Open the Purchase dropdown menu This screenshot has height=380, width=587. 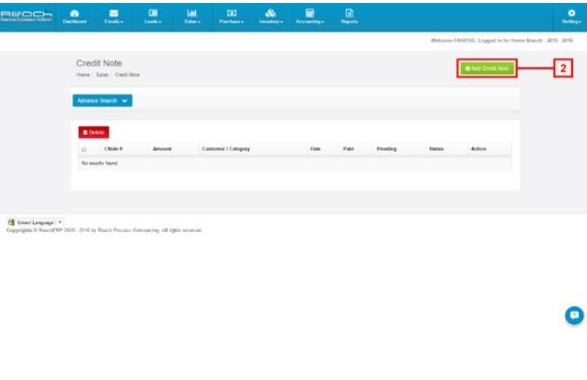(x=231, y=17)
